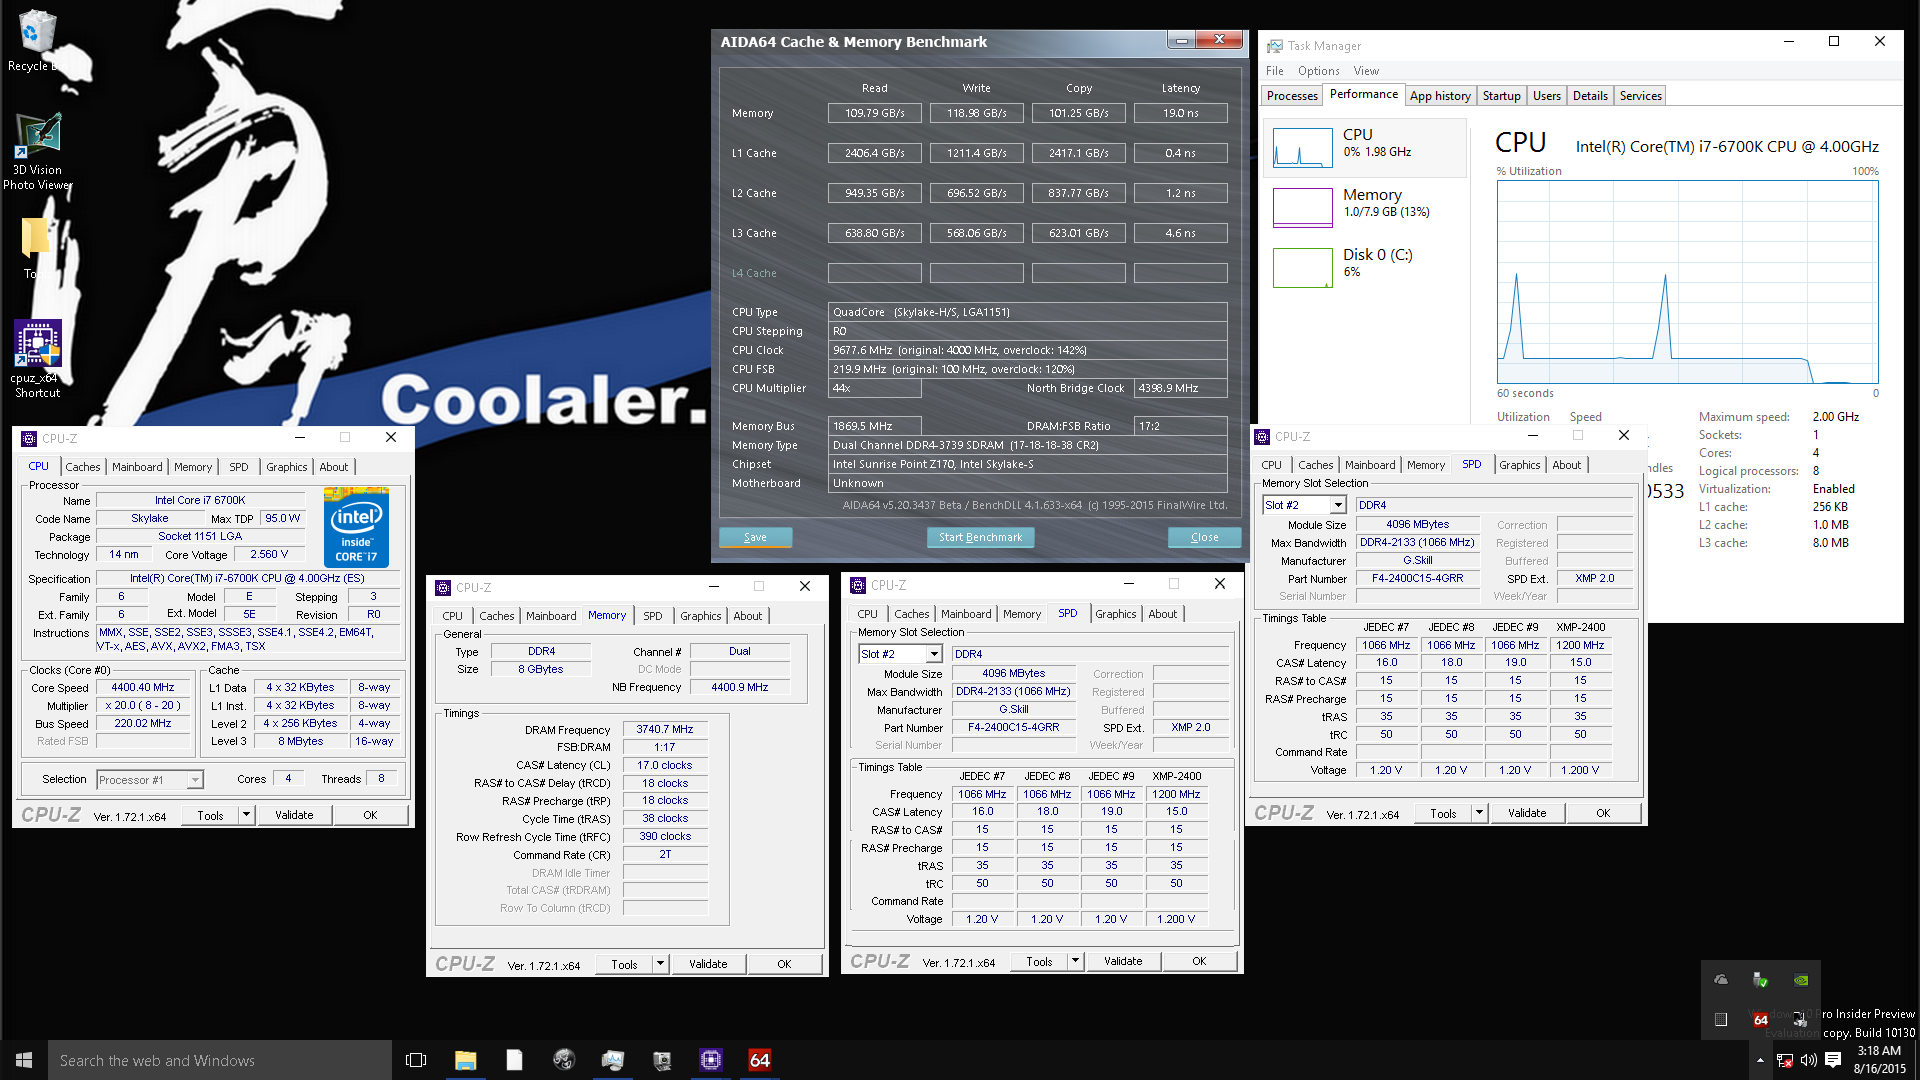Screen dimensions: 1920x1080
Task: Switch to Startup tab in Task Manager
Action: tap(1501, 96)
